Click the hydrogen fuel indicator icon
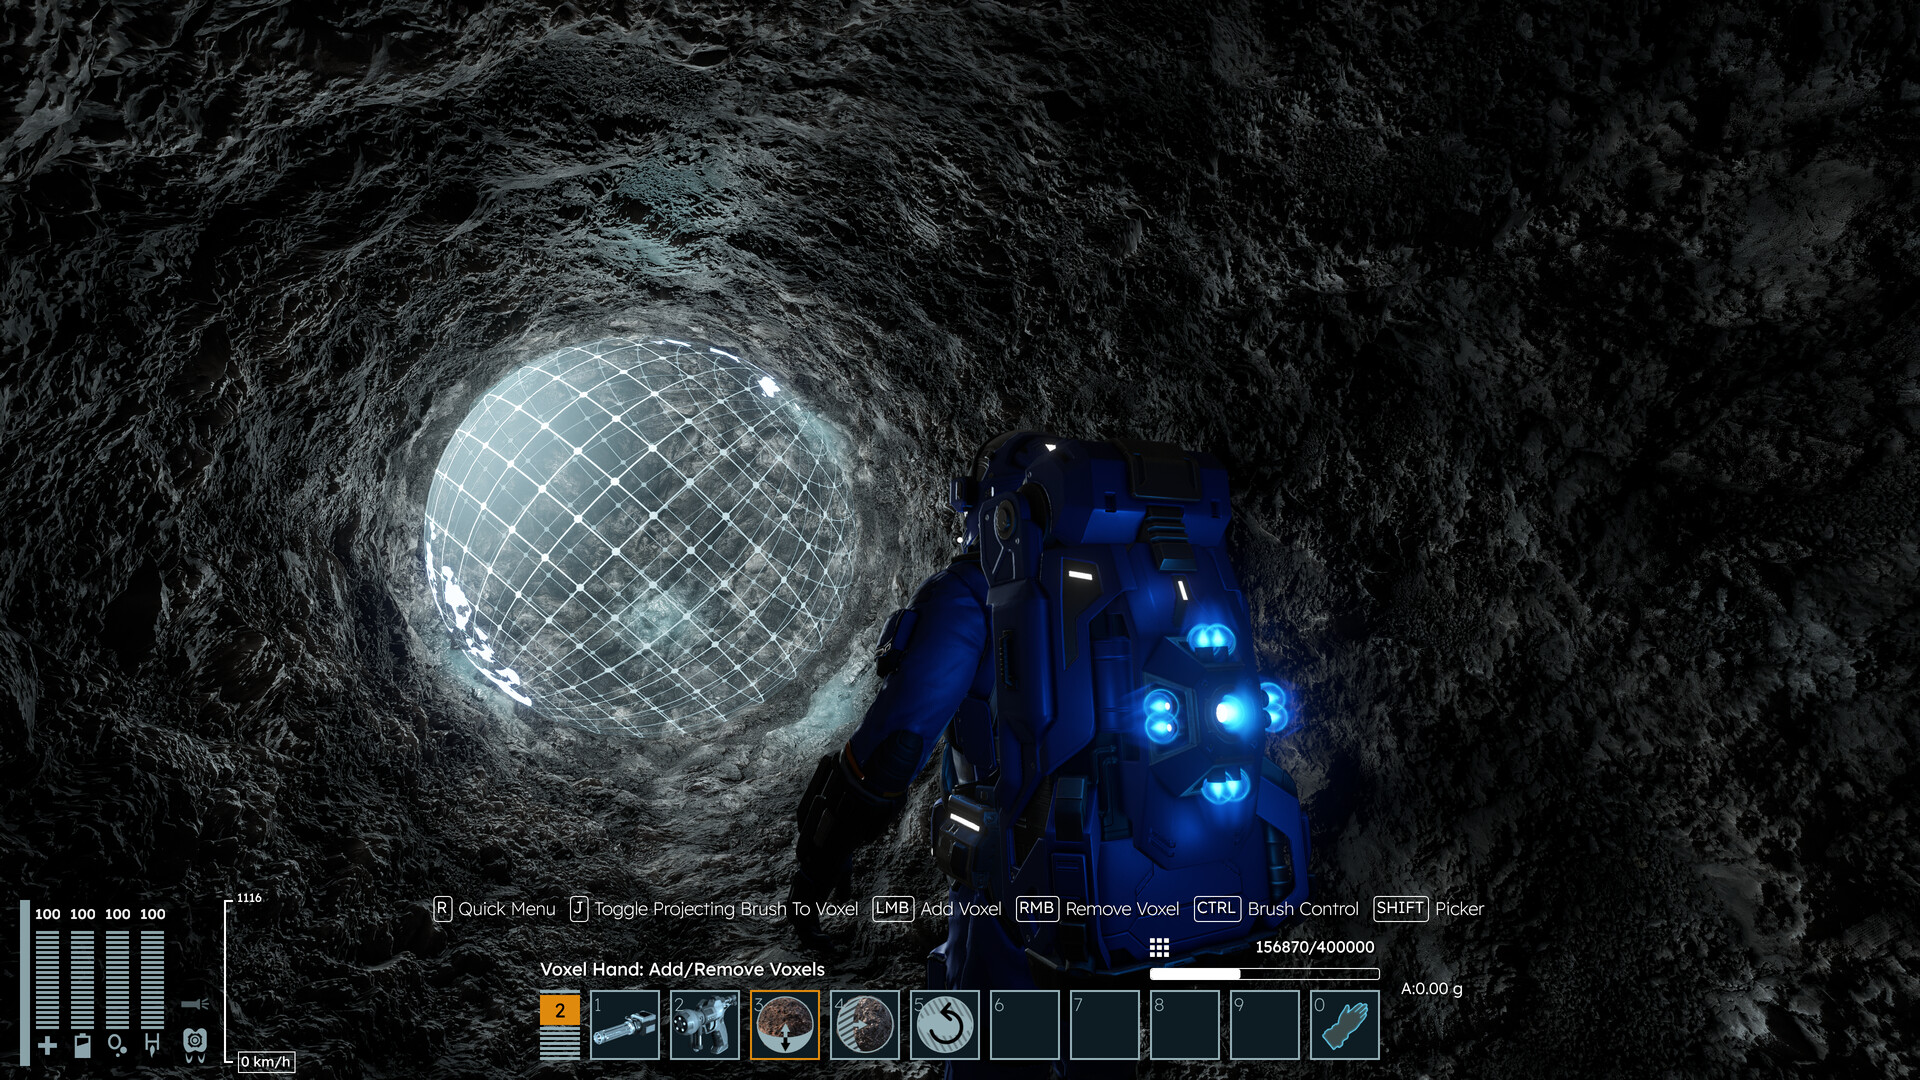Image resolution: width=1920 pixels, height=1080 pixels. [152, 1046]
